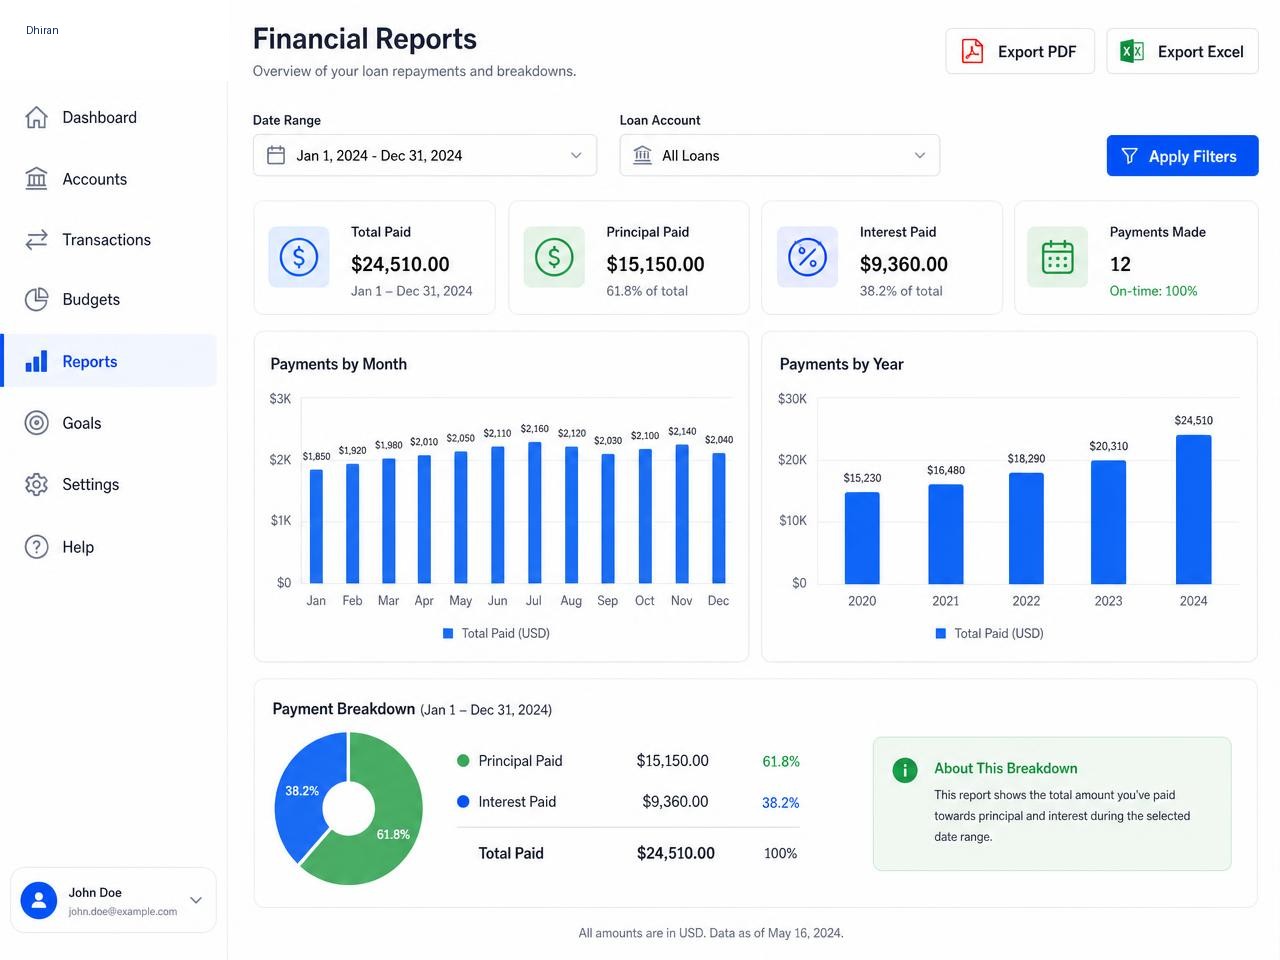Open the Date Range dropdown

click(x=425, y=155)
